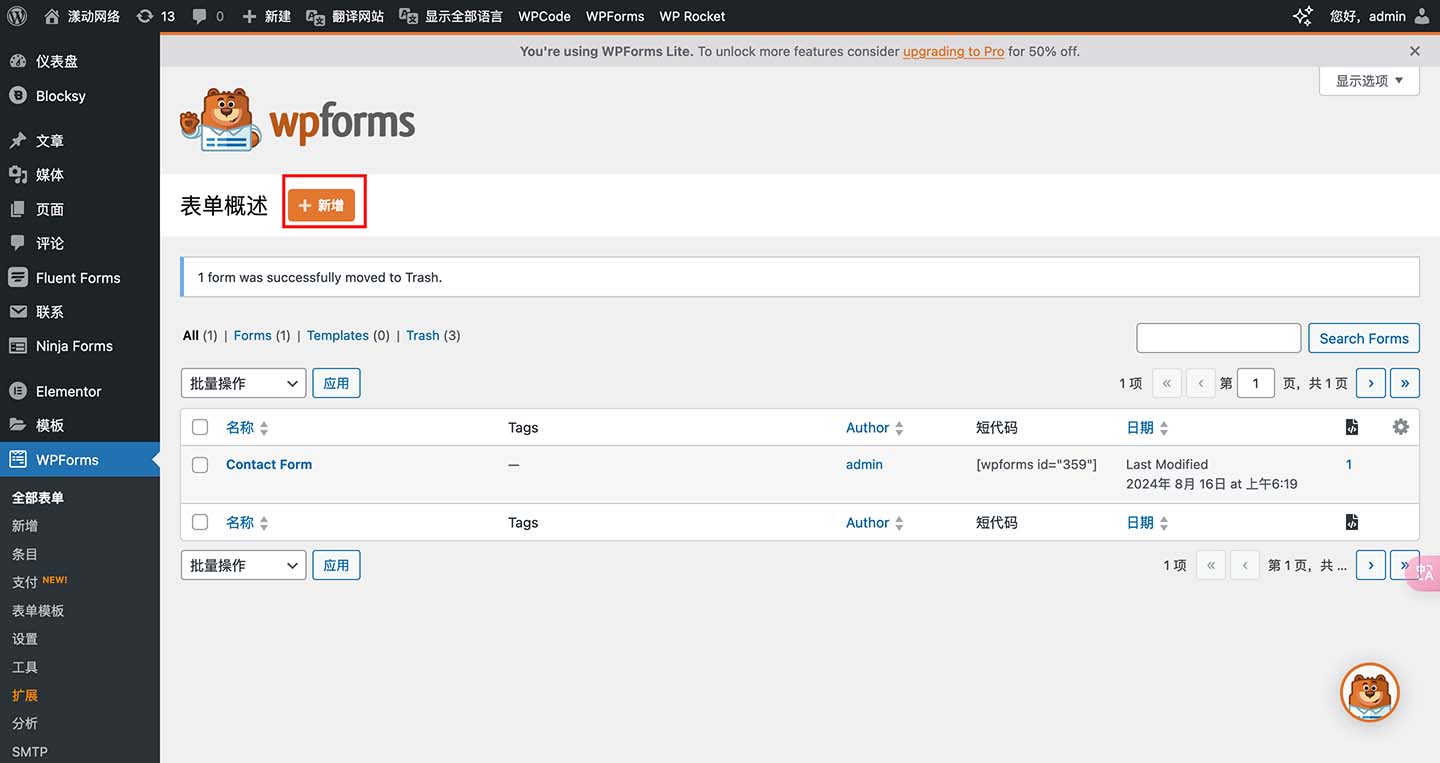The width and height of the screenshot is (1440, 763).
Task: Open 页面 pages in sidebar
Action: (80, 209)
